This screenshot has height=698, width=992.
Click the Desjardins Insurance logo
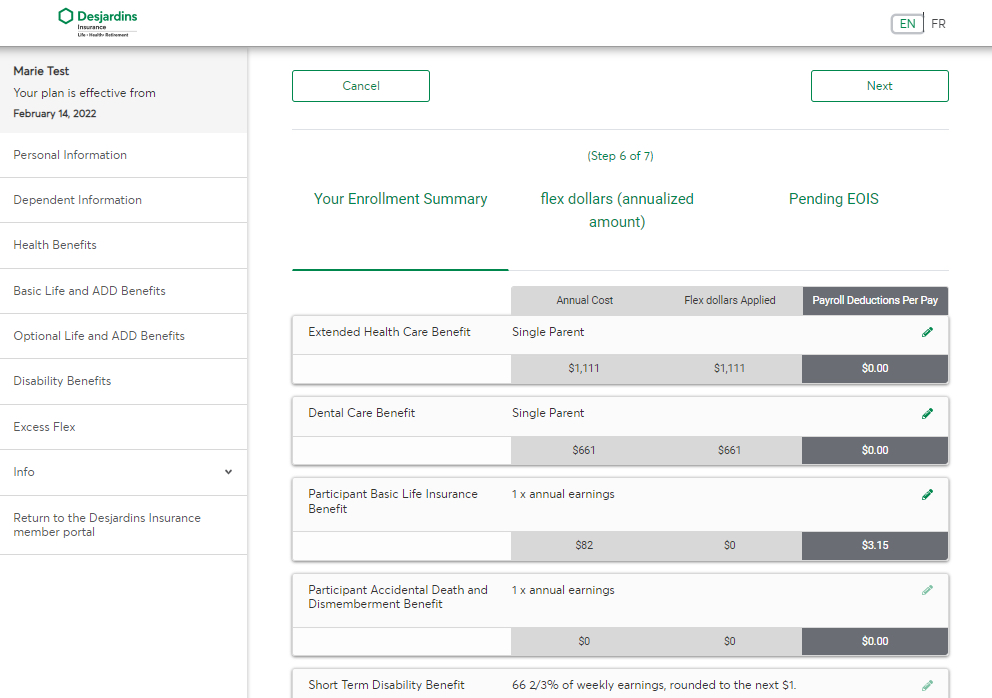click(97, 22)
